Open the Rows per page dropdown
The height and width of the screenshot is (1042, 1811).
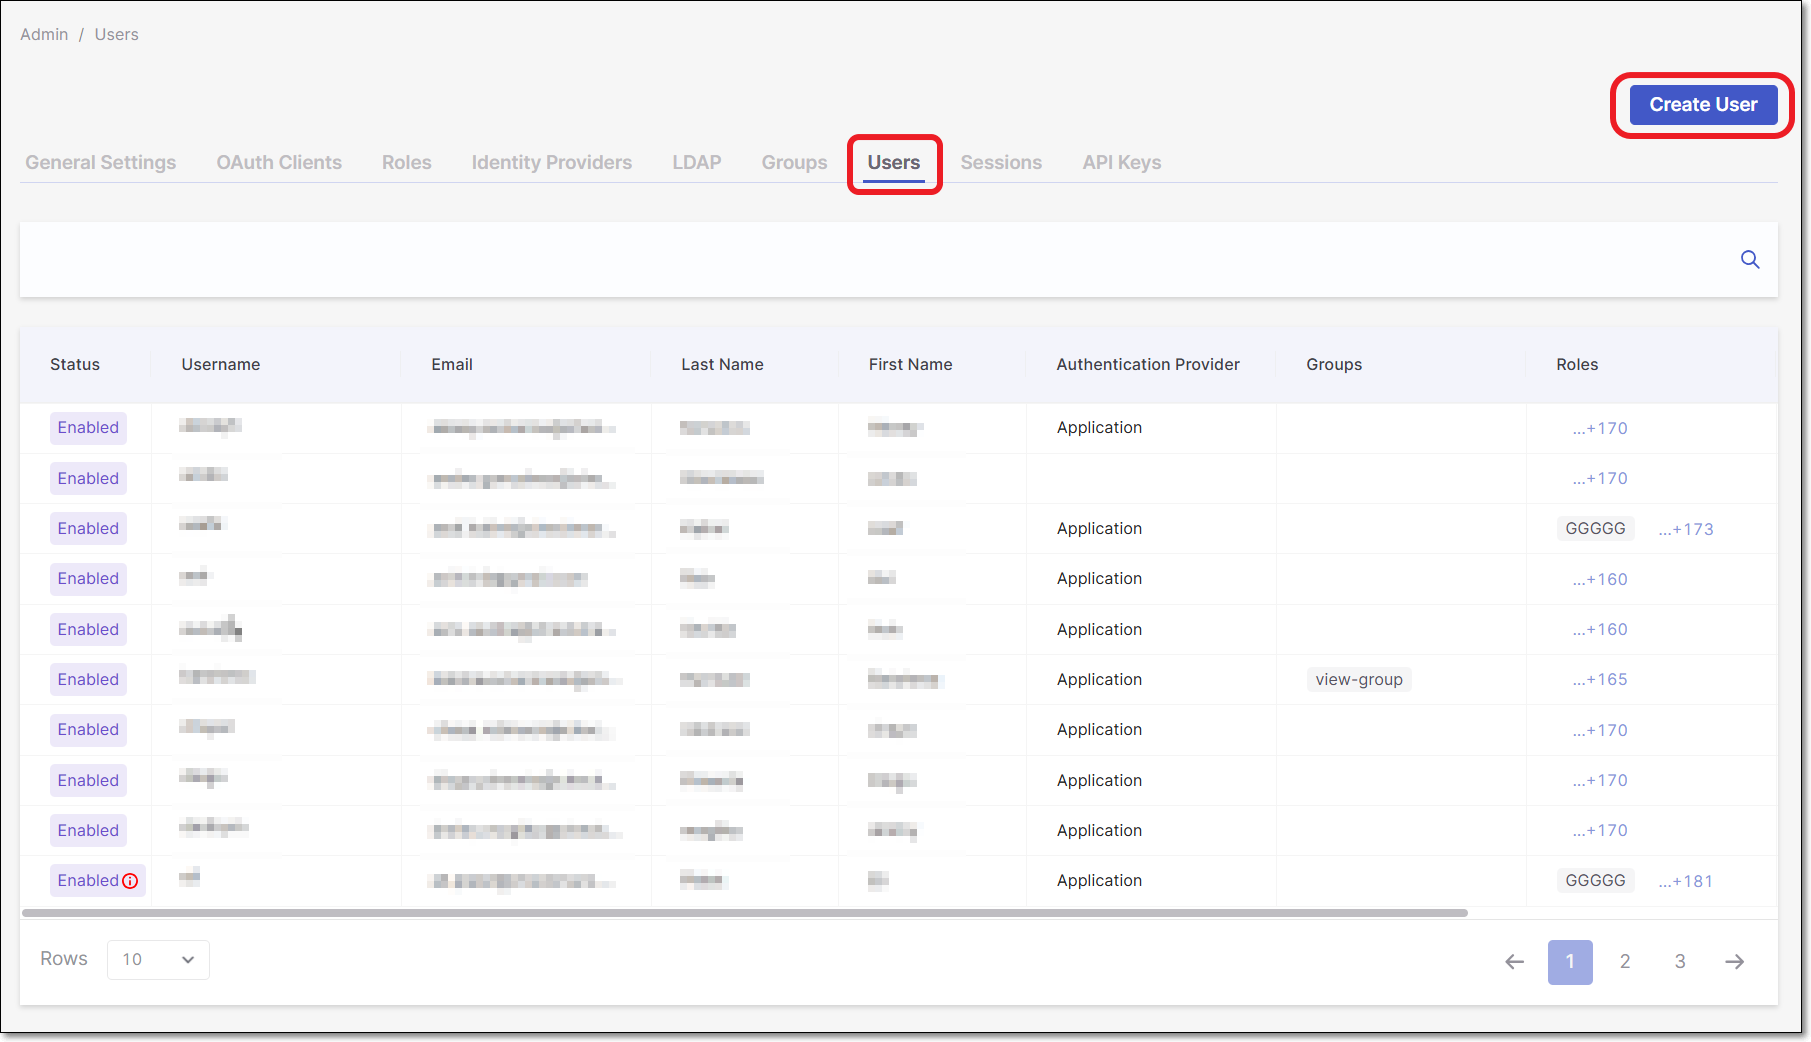tap(158, 960)
